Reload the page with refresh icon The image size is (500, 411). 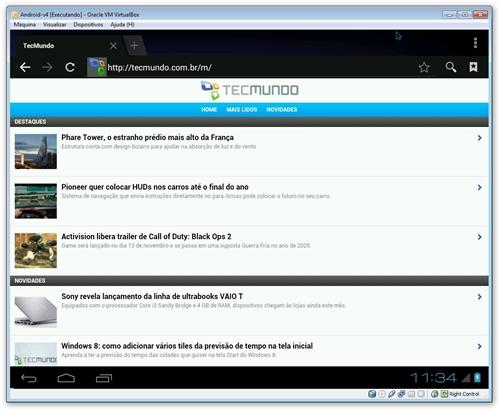tap(70, 68)
